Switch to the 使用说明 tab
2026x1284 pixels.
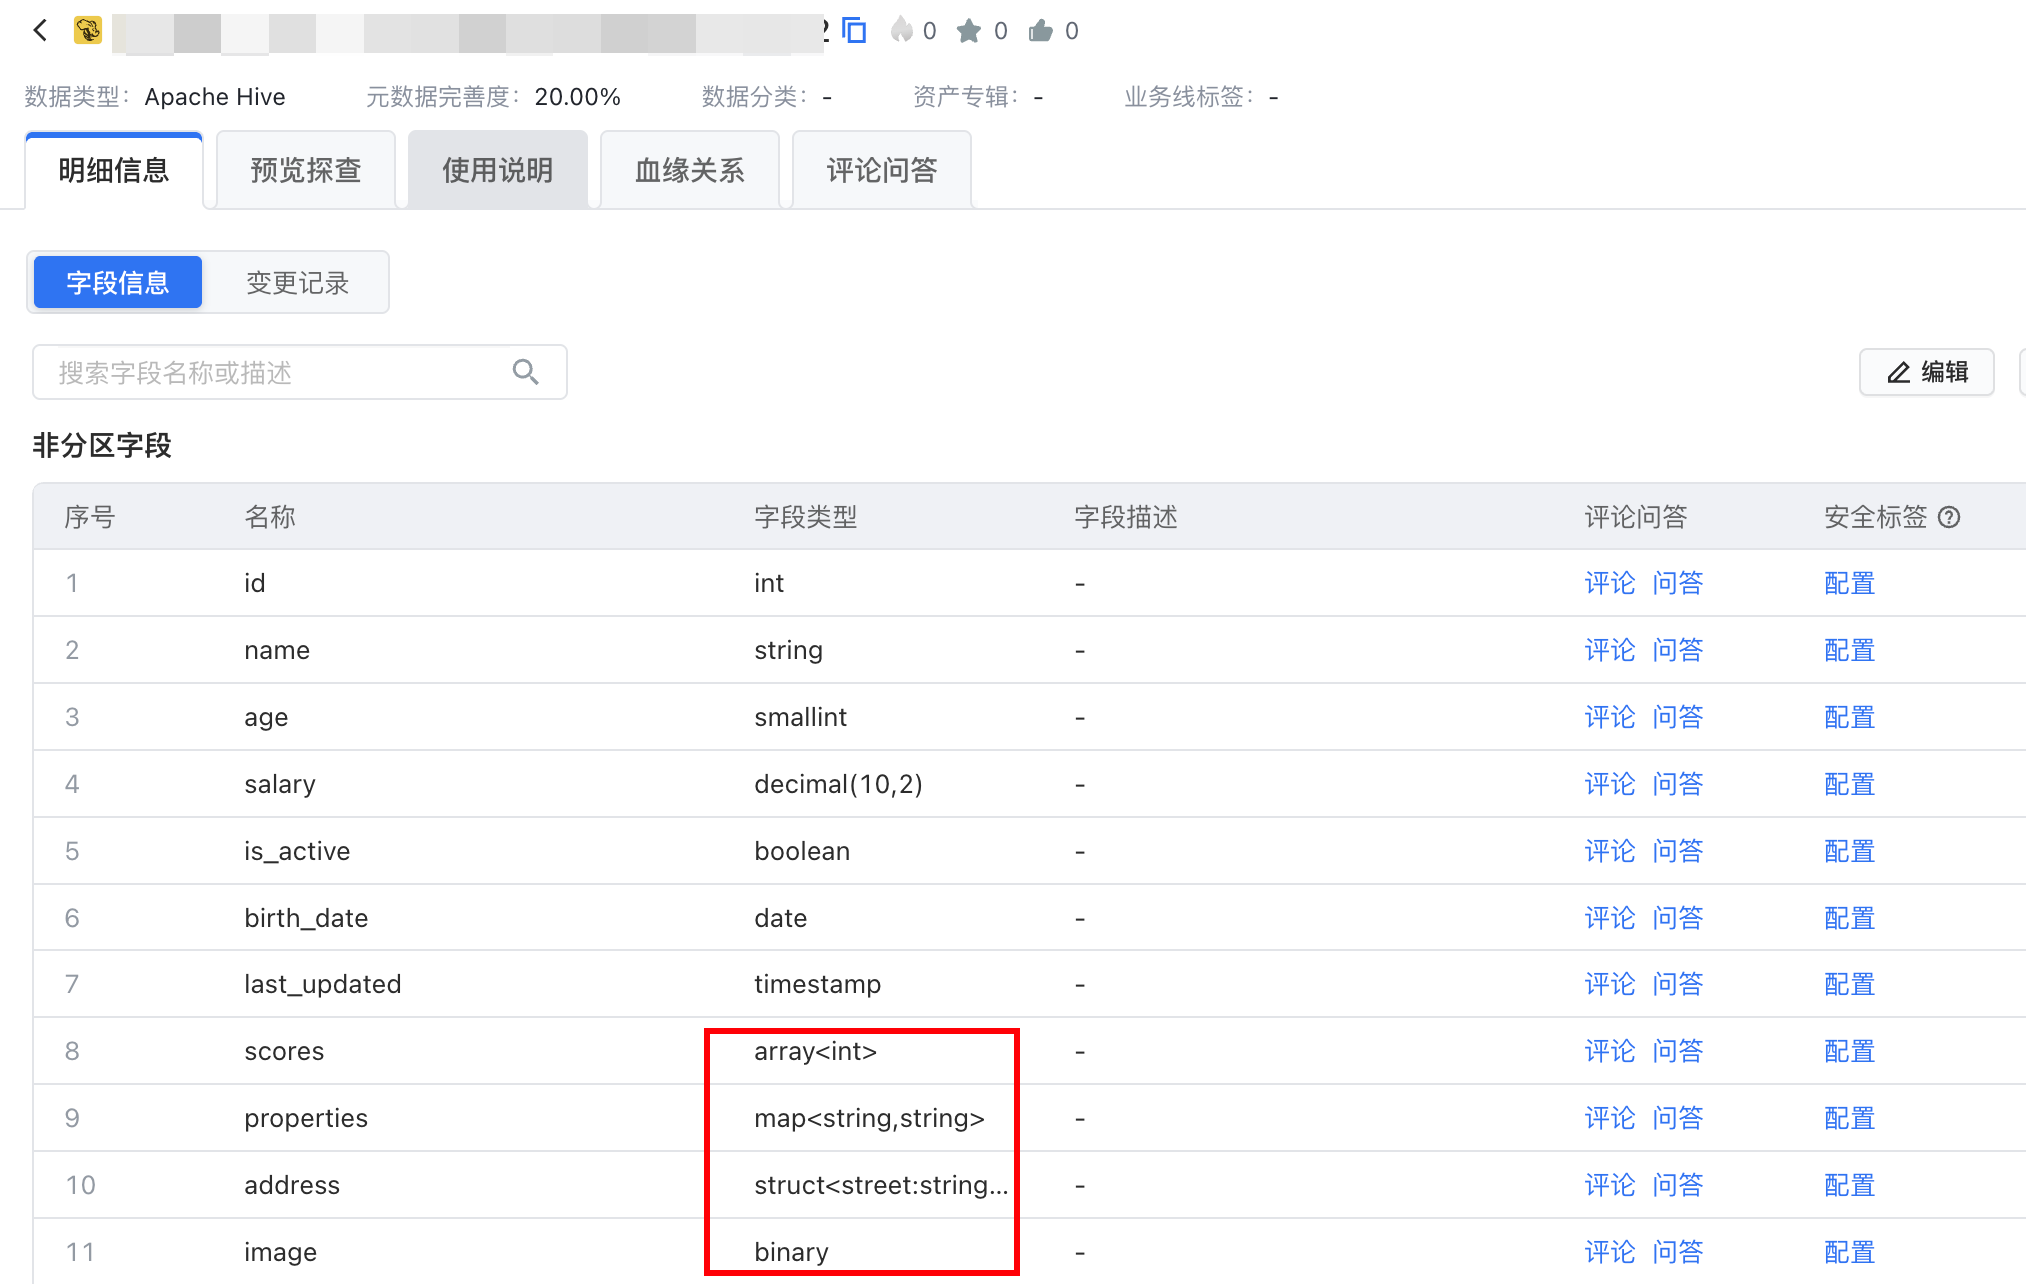(x=497, y=170)
